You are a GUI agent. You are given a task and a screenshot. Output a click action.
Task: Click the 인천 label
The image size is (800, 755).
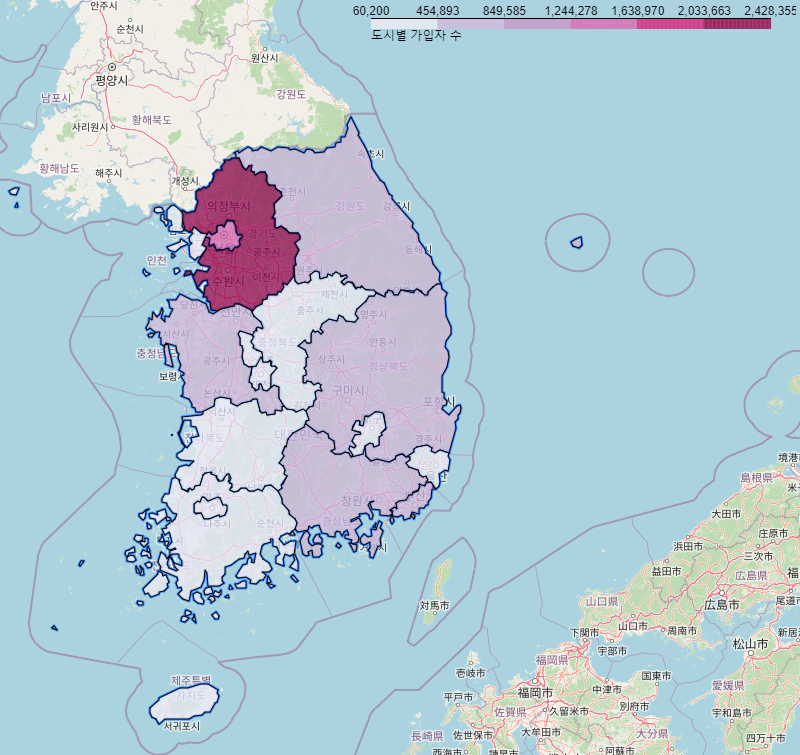point(157,260)
